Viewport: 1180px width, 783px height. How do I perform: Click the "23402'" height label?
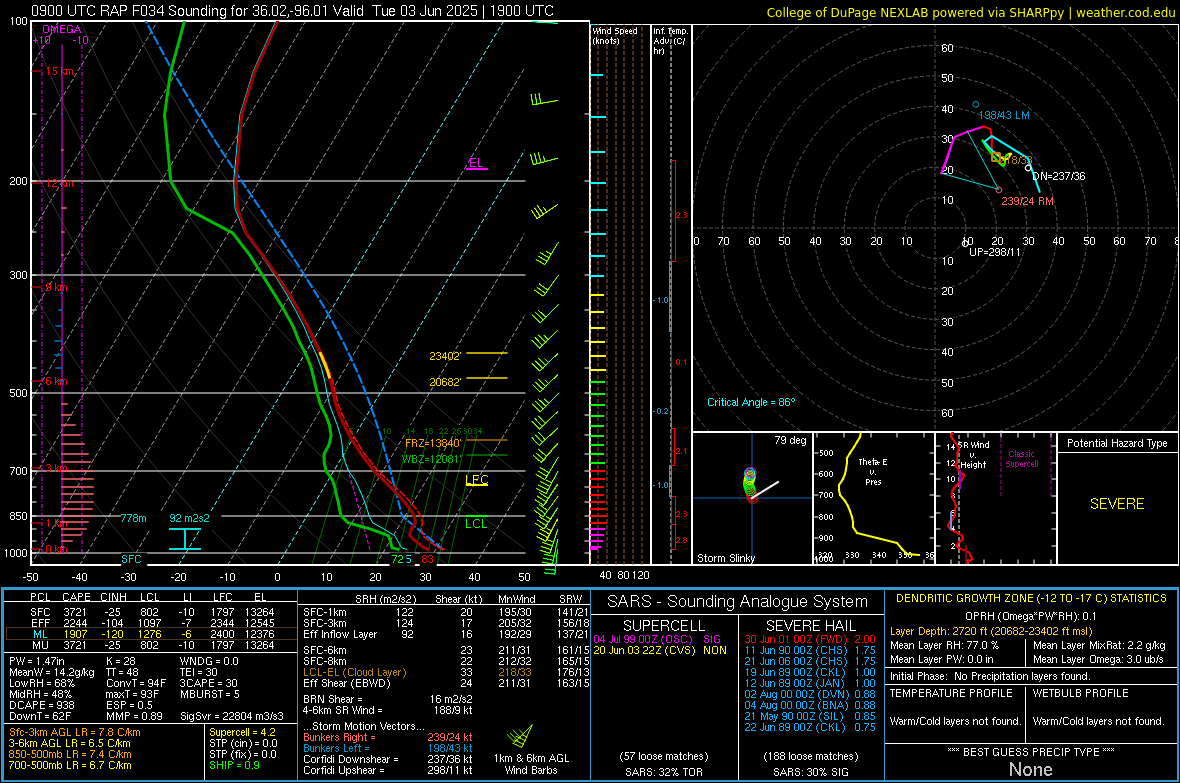(445, 356)
